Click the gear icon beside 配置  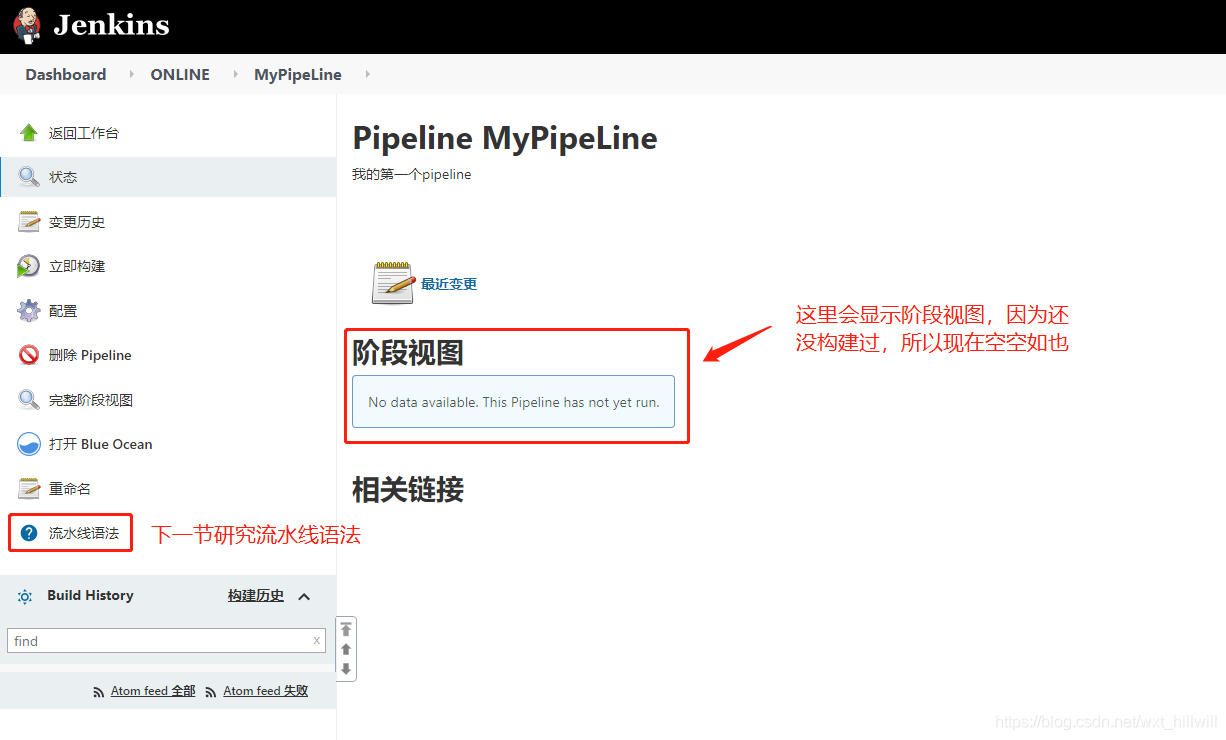(29, 311)
